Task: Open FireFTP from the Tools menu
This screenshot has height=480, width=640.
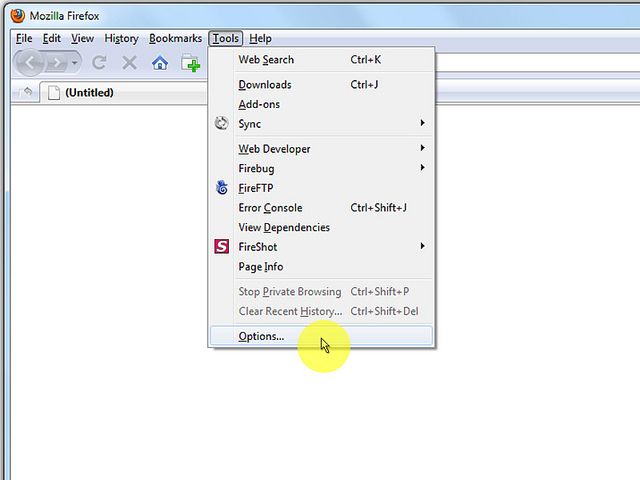Action: click(x=255, y=188)
